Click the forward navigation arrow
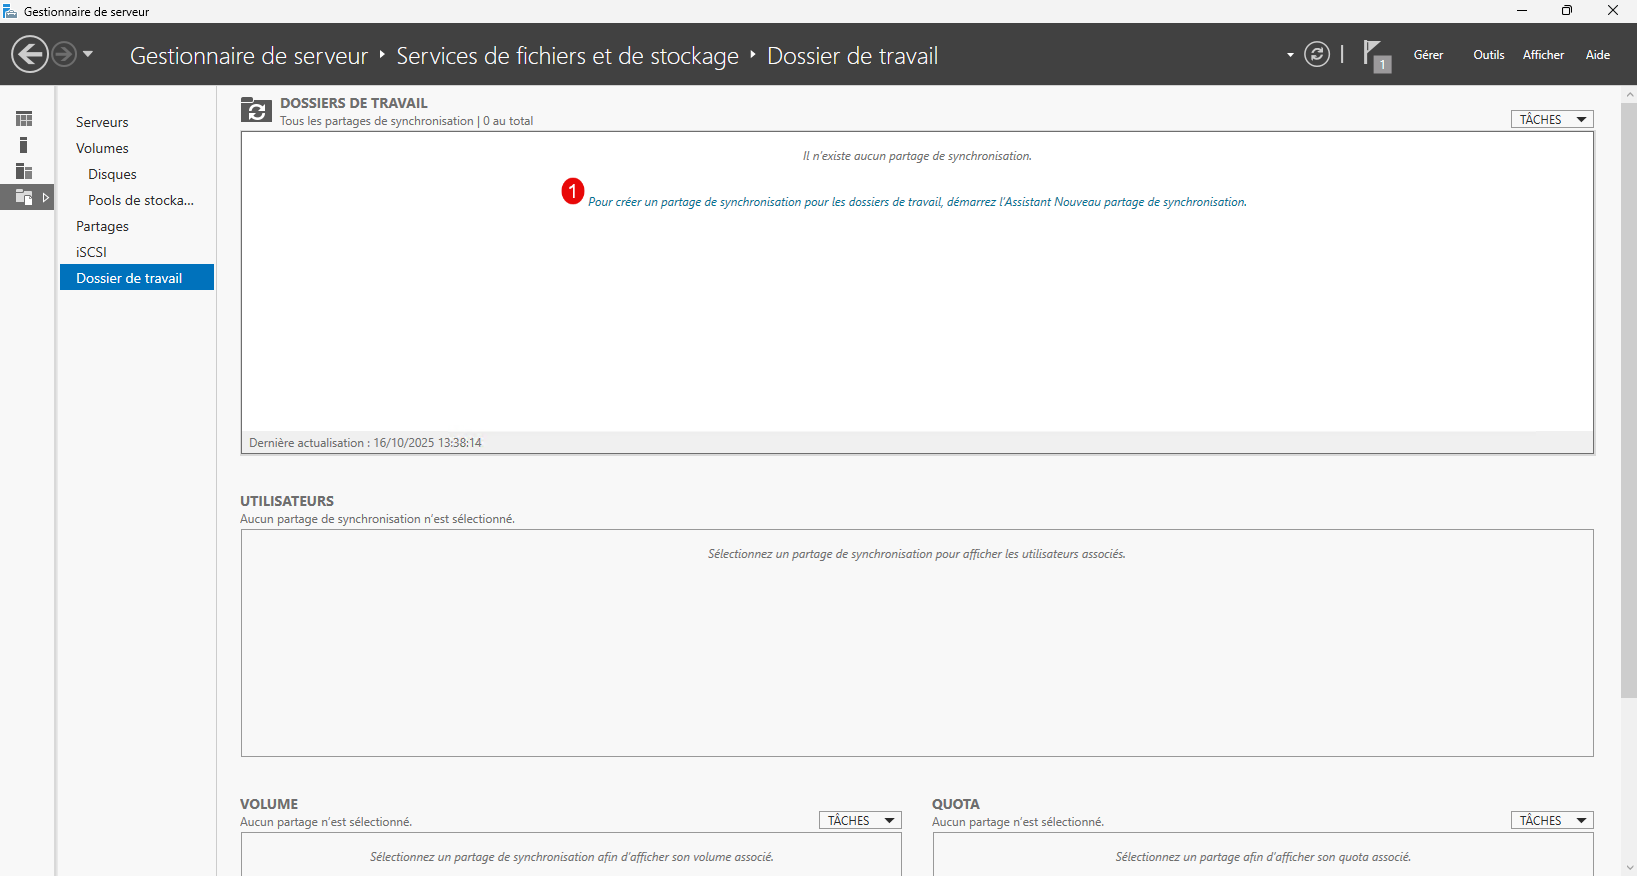The image size is (1637, 876). 64,54
